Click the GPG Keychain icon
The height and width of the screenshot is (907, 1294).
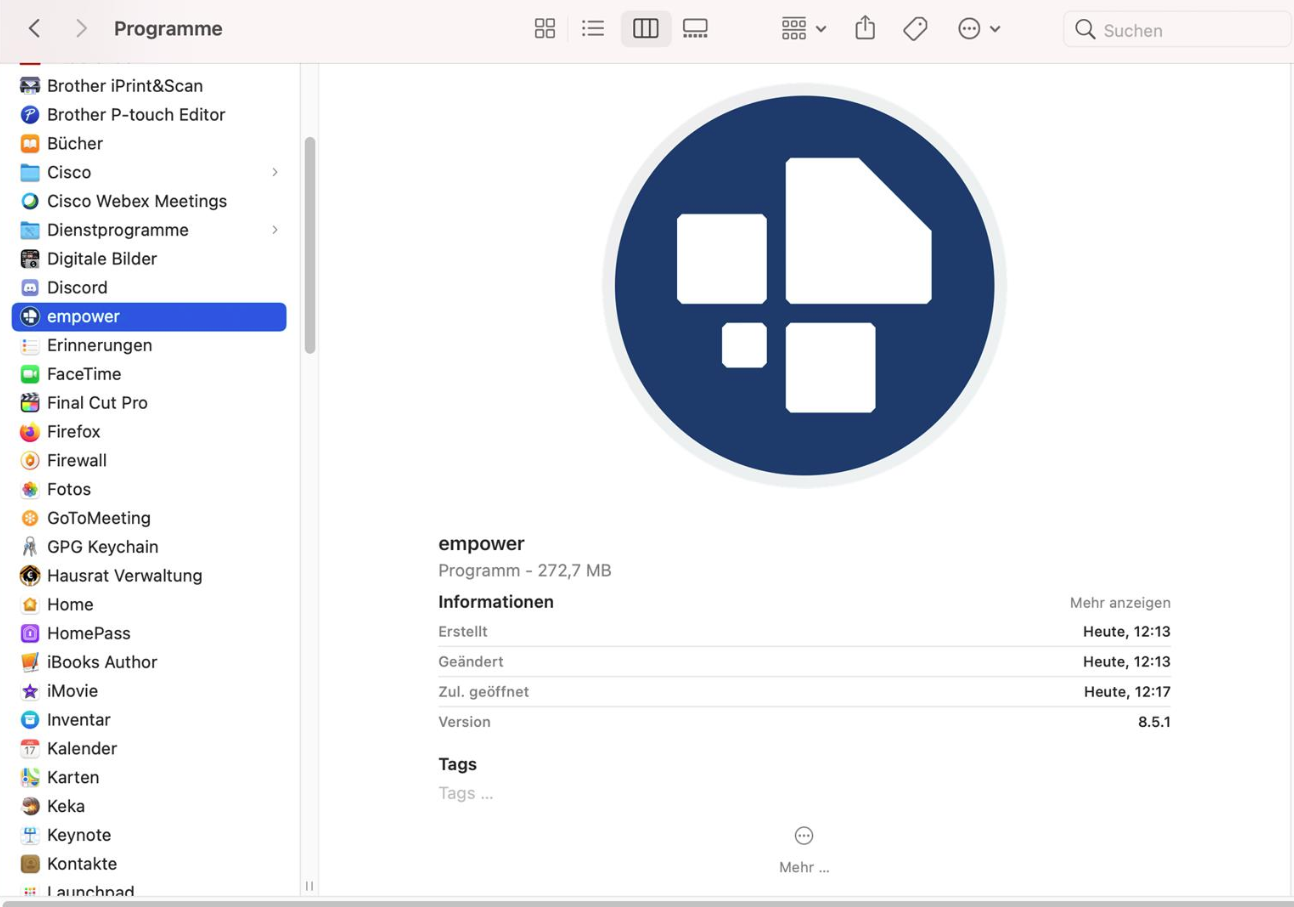[x=30, y=547]
